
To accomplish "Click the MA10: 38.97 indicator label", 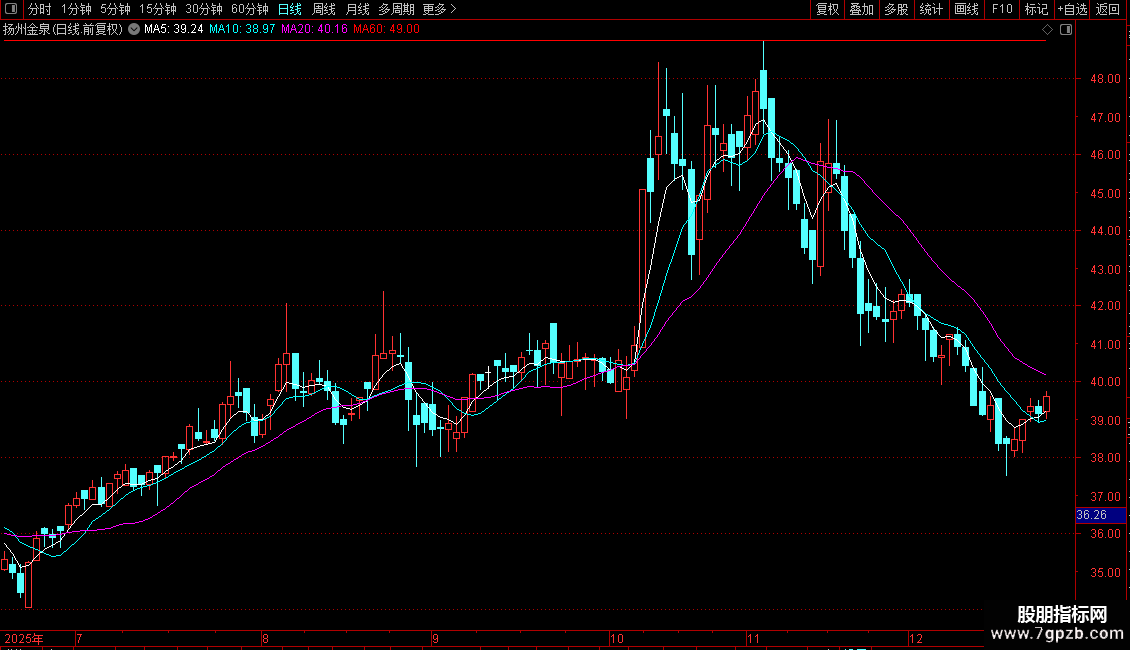I will [x=242, y=30].
